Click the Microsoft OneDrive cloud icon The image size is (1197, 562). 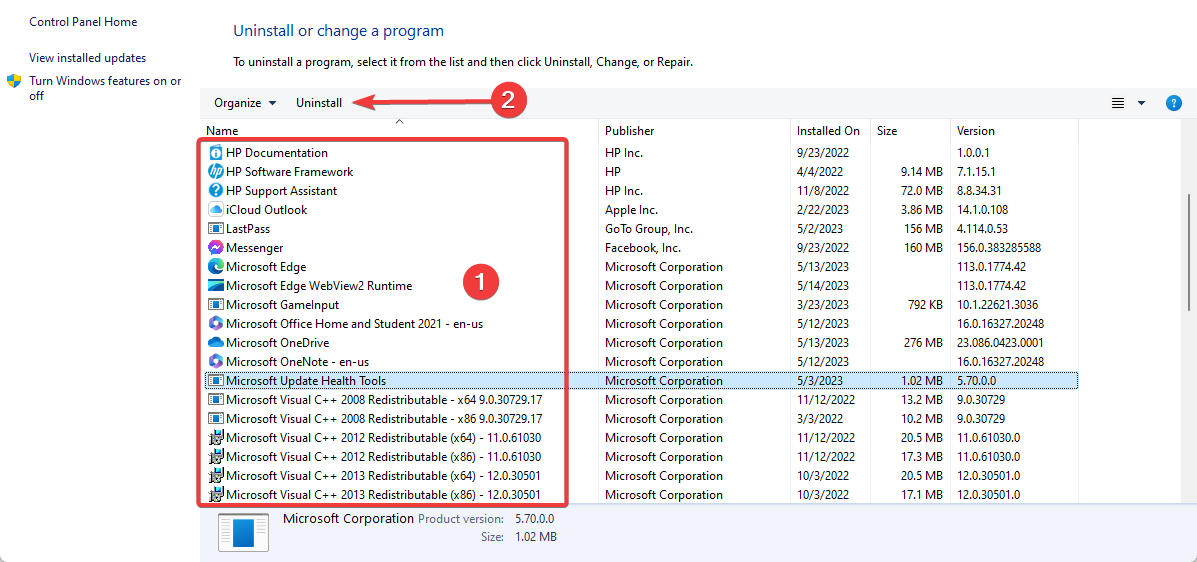(215, 343)
